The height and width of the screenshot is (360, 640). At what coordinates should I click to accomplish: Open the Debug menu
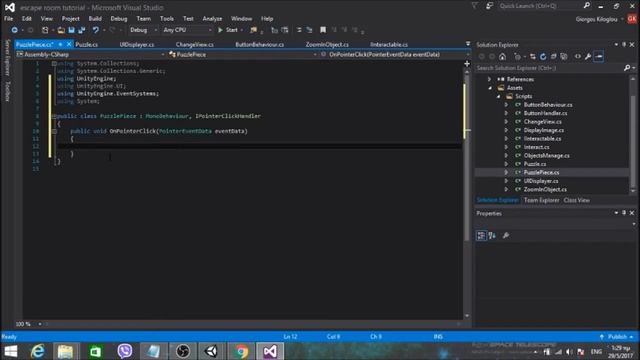point(119,18)
